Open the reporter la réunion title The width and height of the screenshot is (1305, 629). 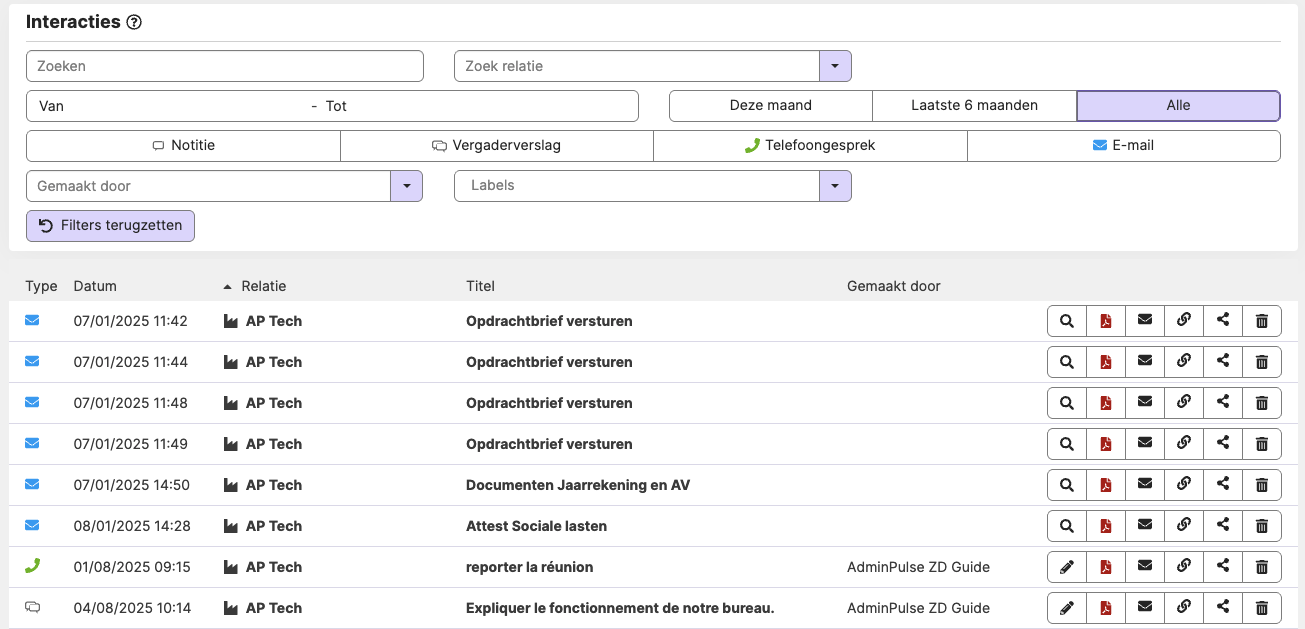click(530, 567)
